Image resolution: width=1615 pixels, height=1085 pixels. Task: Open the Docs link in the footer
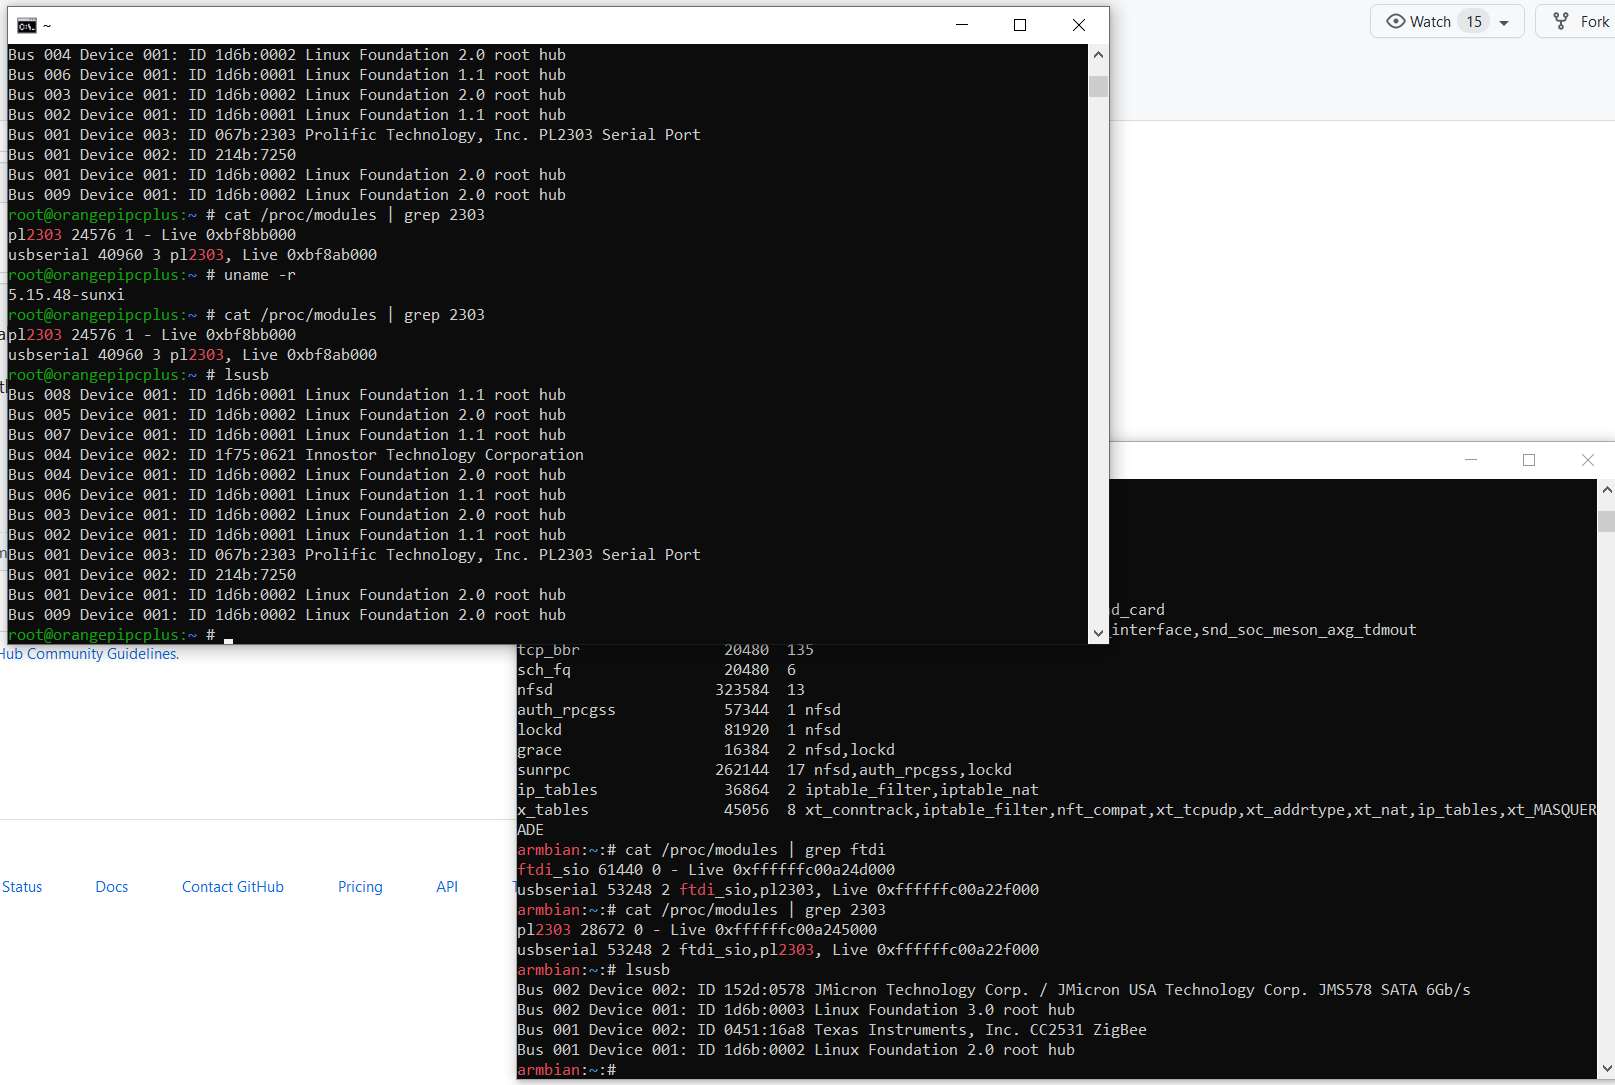point(111,886)
